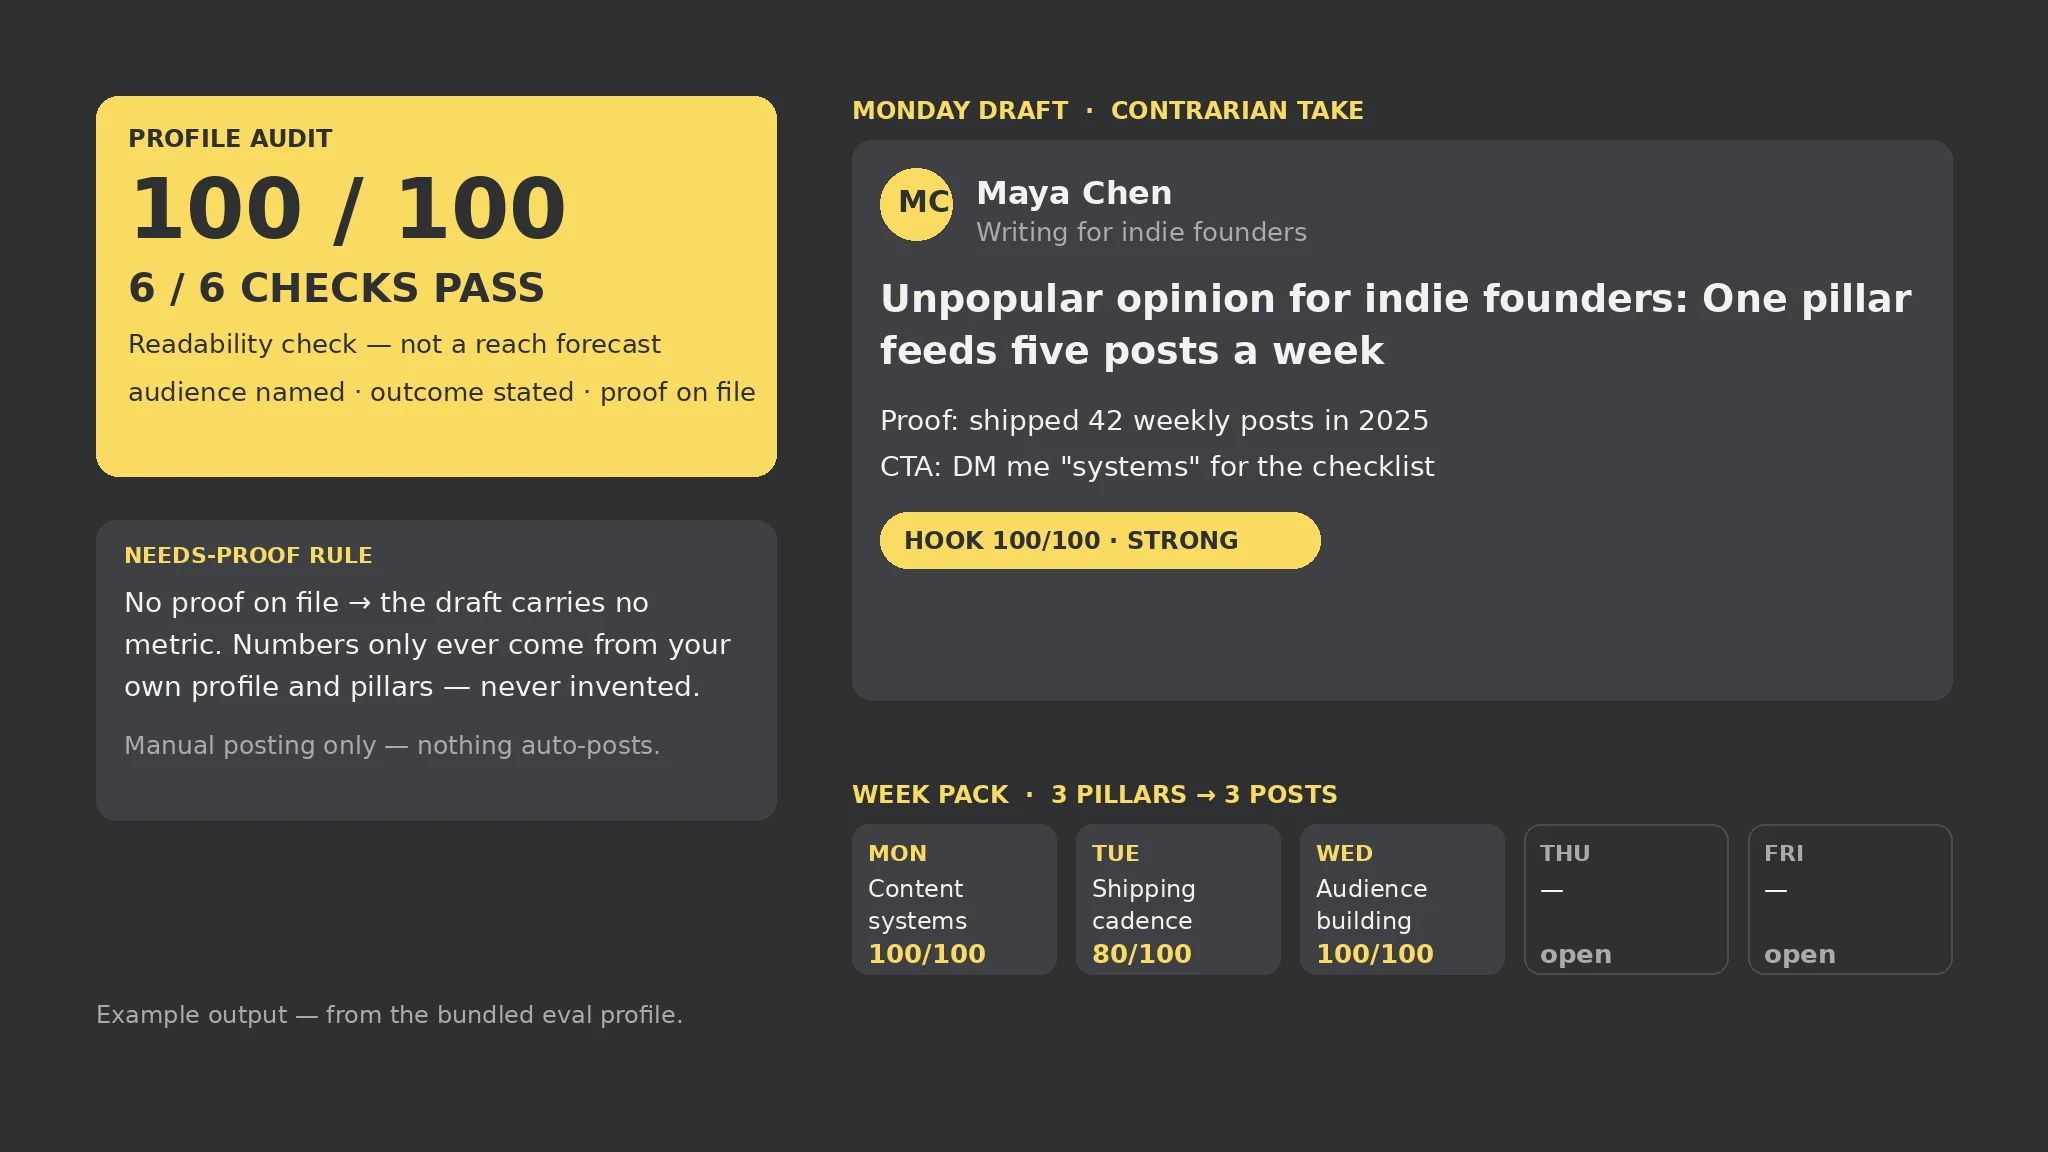Viewport: 2048px width, 1152px height.
Task: Click the open THU slot
Action: click(x=1626, y=899)
